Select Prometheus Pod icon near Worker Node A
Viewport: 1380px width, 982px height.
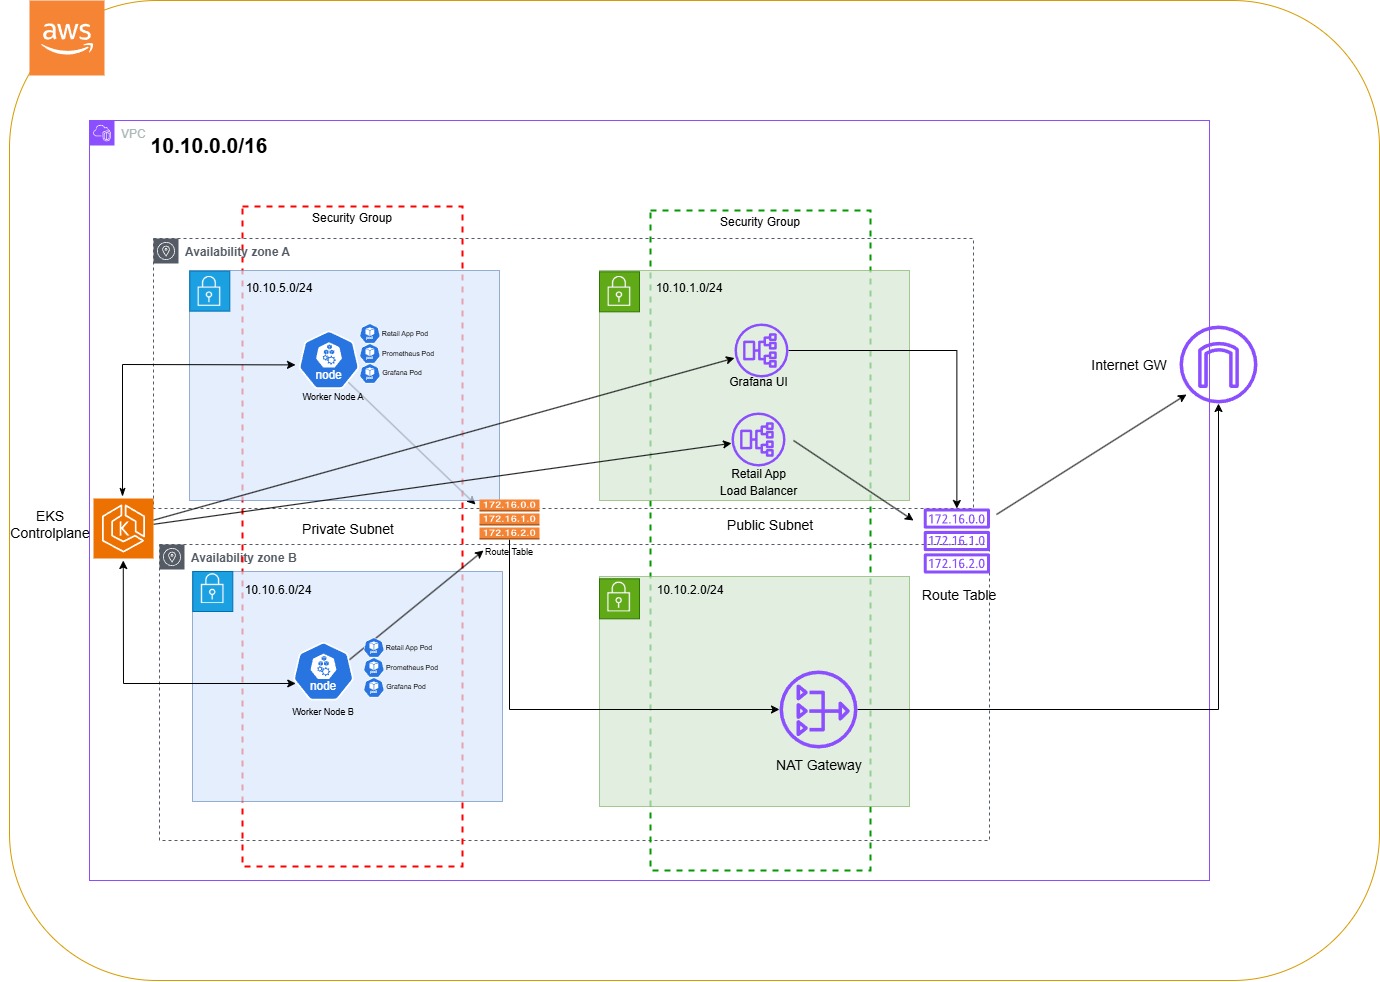click(369, 353)
